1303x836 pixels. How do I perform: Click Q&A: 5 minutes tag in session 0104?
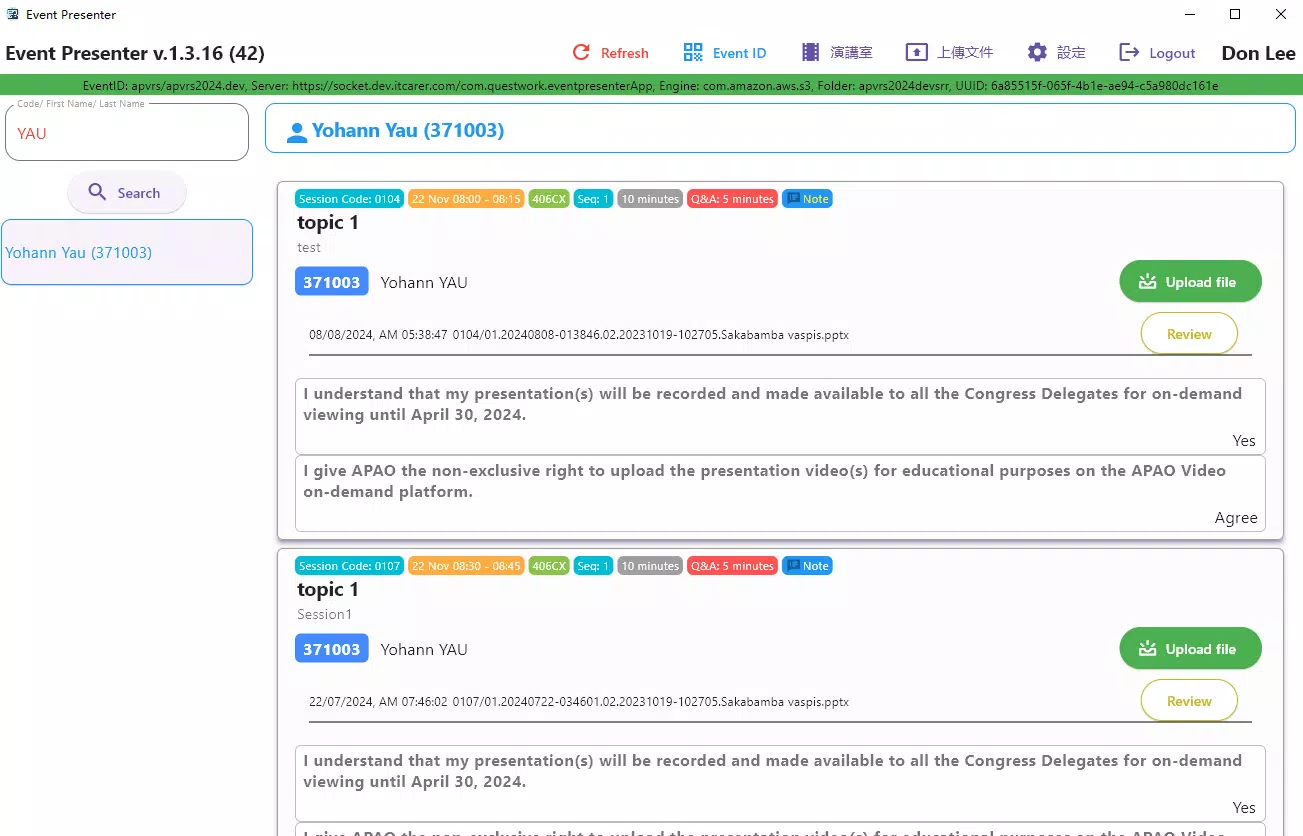click(x=732, y=199)
